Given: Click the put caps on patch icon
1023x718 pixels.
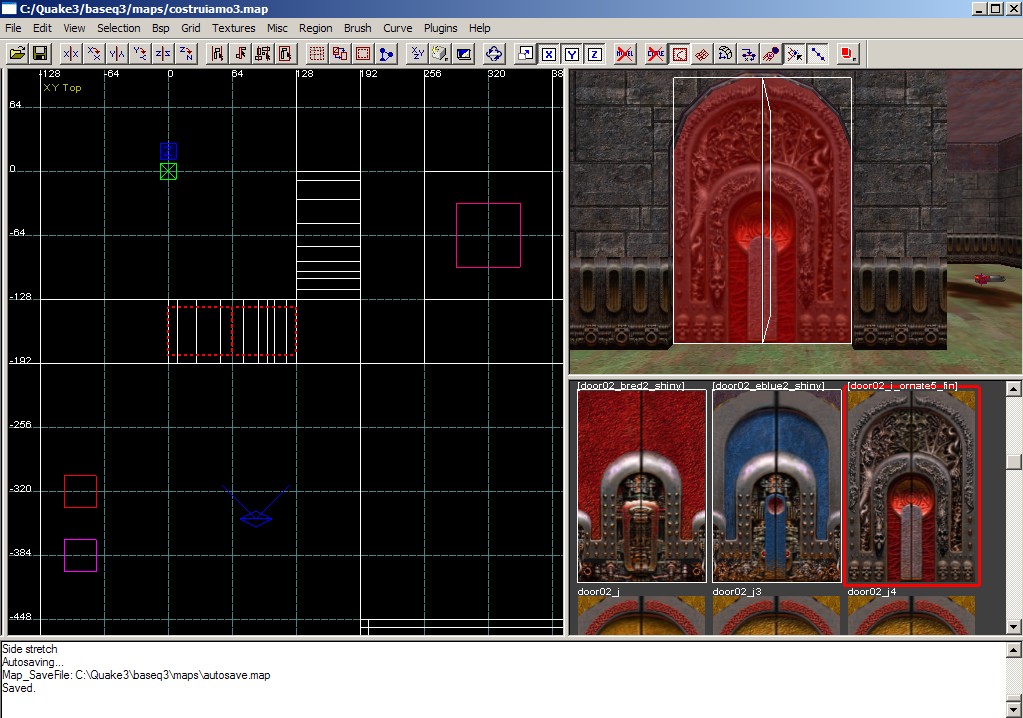Looking at the screenshot, I should click(748, 53).
